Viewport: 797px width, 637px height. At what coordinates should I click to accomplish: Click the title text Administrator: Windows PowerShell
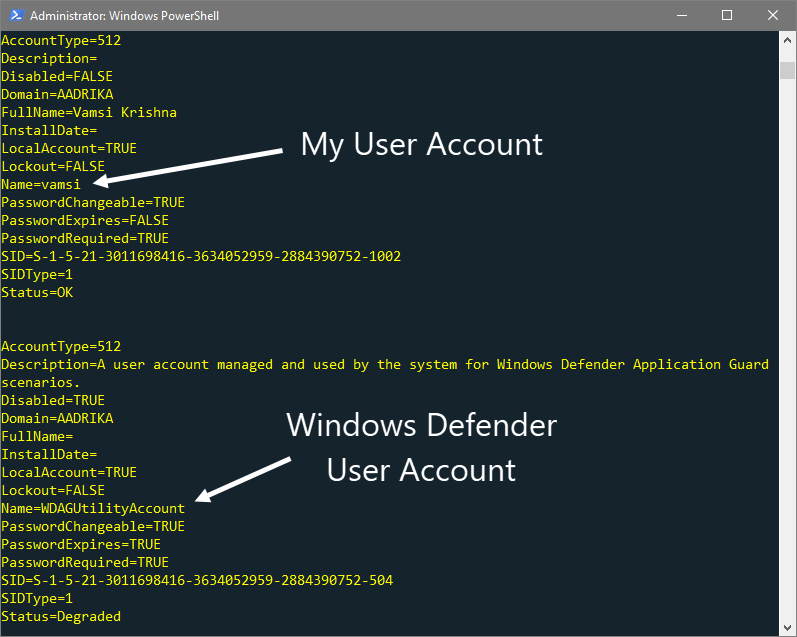(124, 16)
